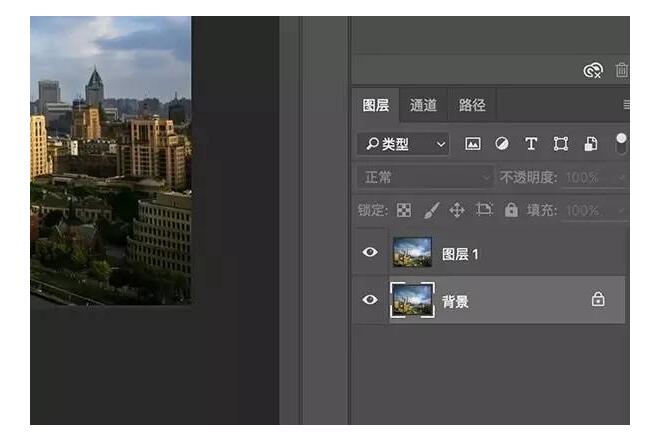664x445 pixels.
Task: Click the 不透明度 label
Action: (528, 177)
